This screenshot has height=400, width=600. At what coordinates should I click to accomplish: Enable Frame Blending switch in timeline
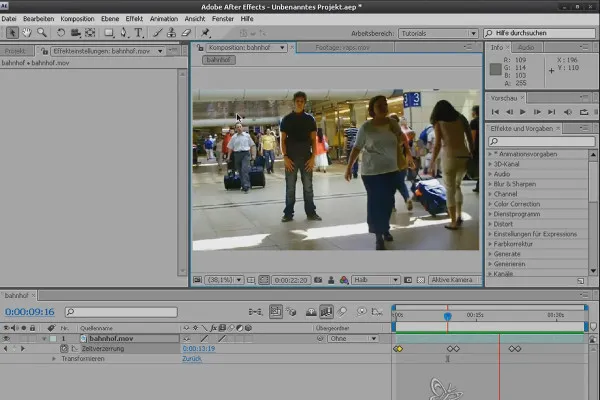point(326,312)
